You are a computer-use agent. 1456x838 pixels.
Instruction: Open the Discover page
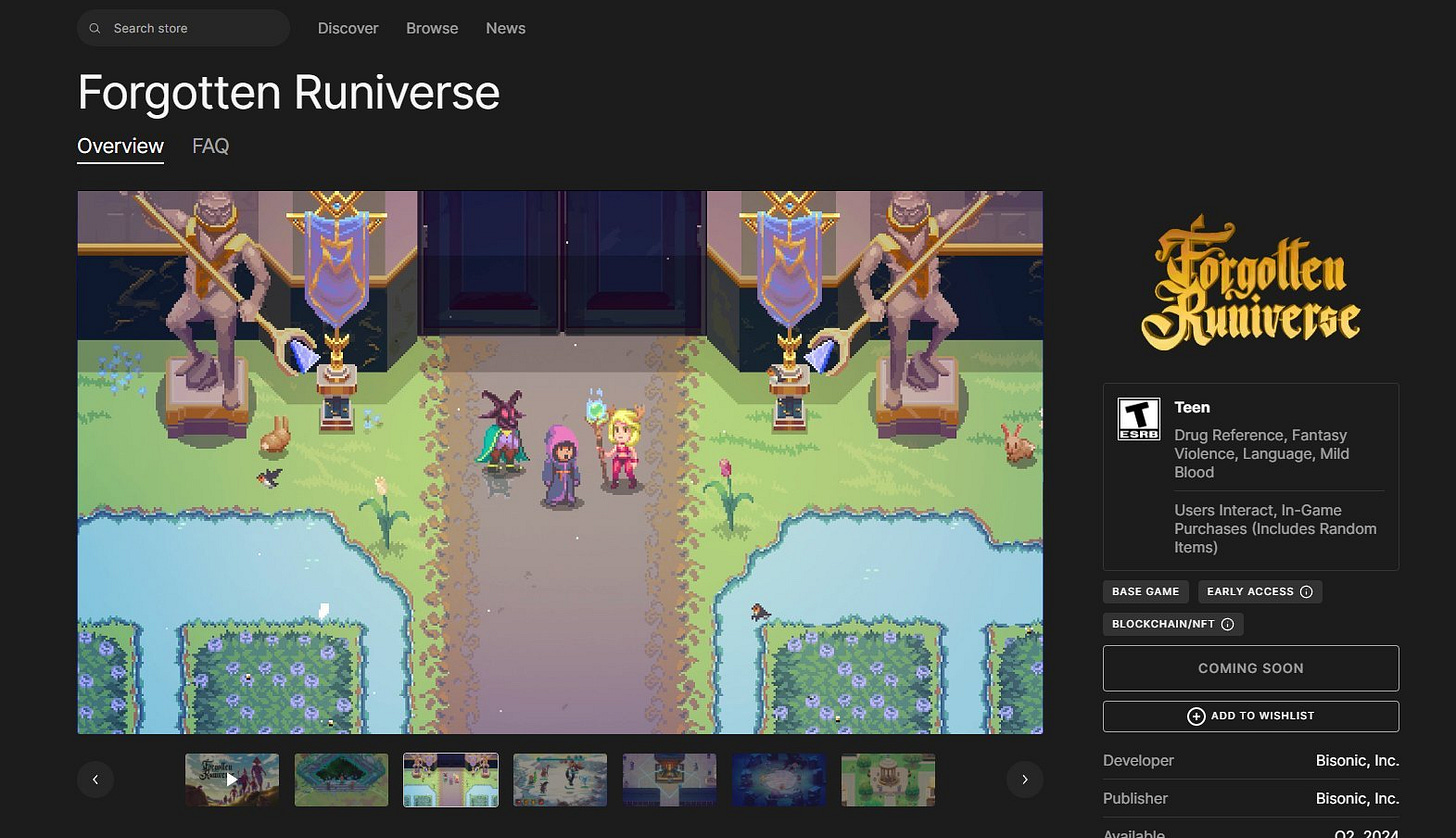(348, 28)
